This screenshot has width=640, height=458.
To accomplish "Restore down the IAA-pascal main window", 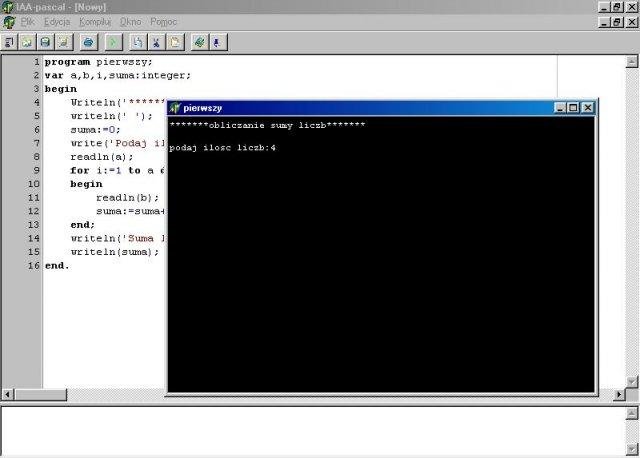I will [617, 7].
